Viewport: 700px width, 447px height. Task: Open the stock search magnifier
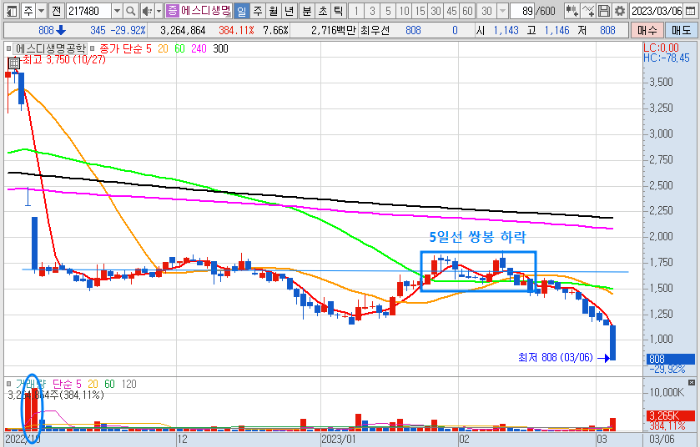(130, 10)
